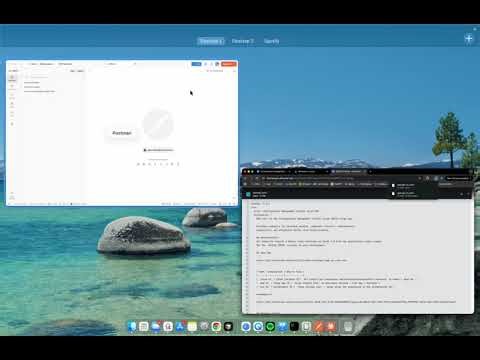The height and width of the screenshot is (360, 480).
Task: Open the Collections sidebar icon in Postman
Action: [12, 78]
